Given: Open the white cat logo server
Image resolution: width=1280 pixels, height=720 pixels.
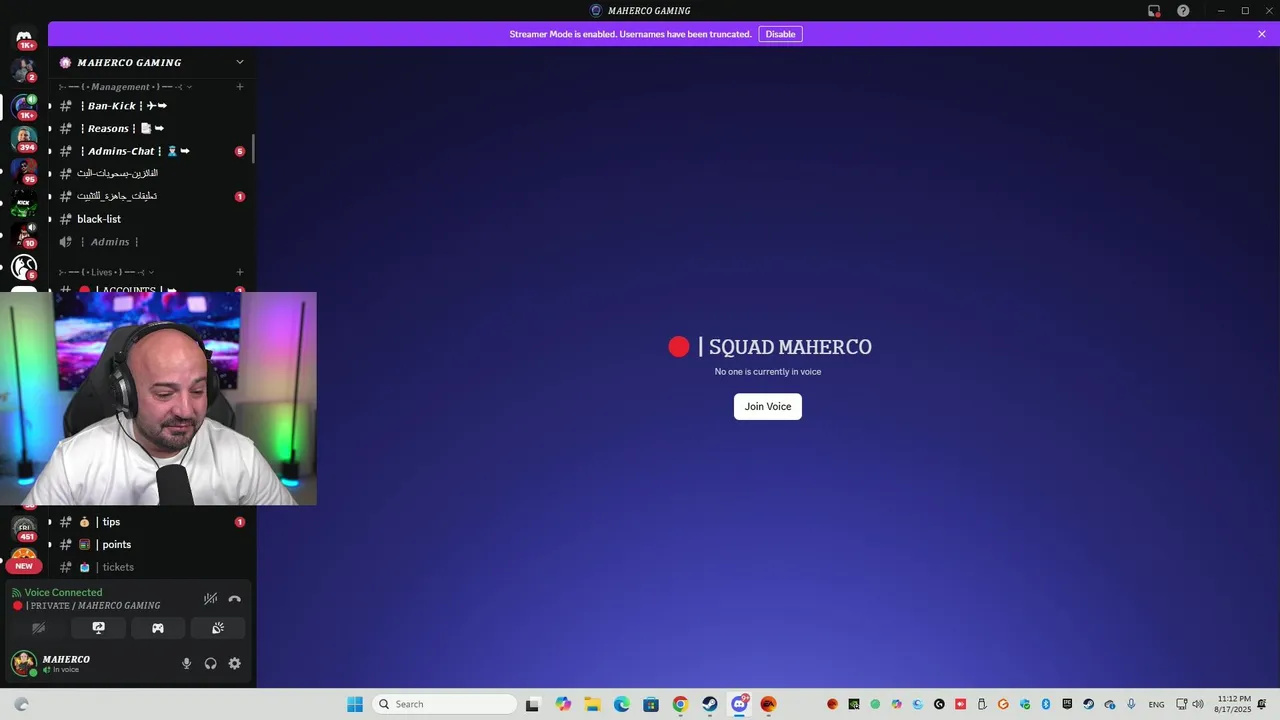Looking at the screenshot, I should tap(24, 267).
